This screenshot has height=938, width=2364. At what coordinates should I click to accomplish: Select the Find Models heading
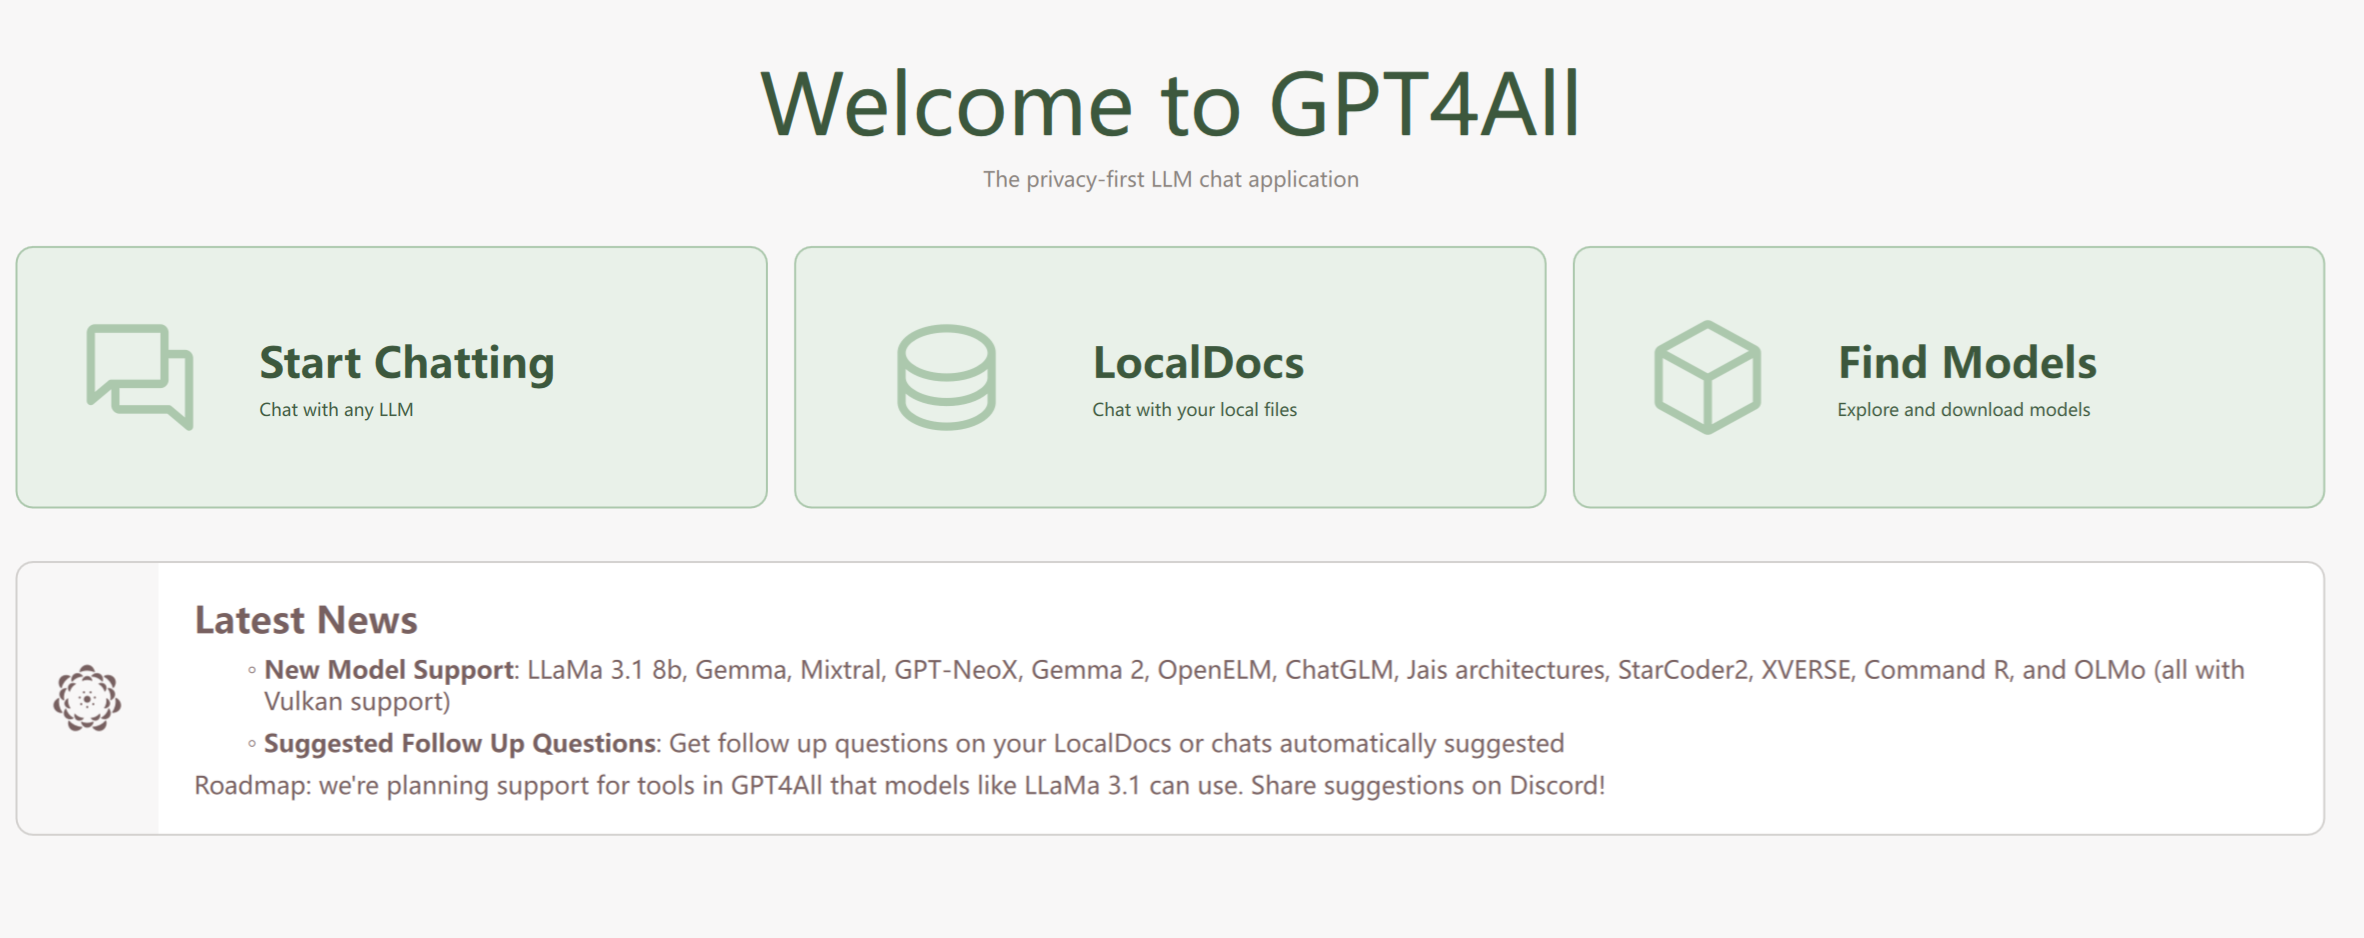[1966, 362]
